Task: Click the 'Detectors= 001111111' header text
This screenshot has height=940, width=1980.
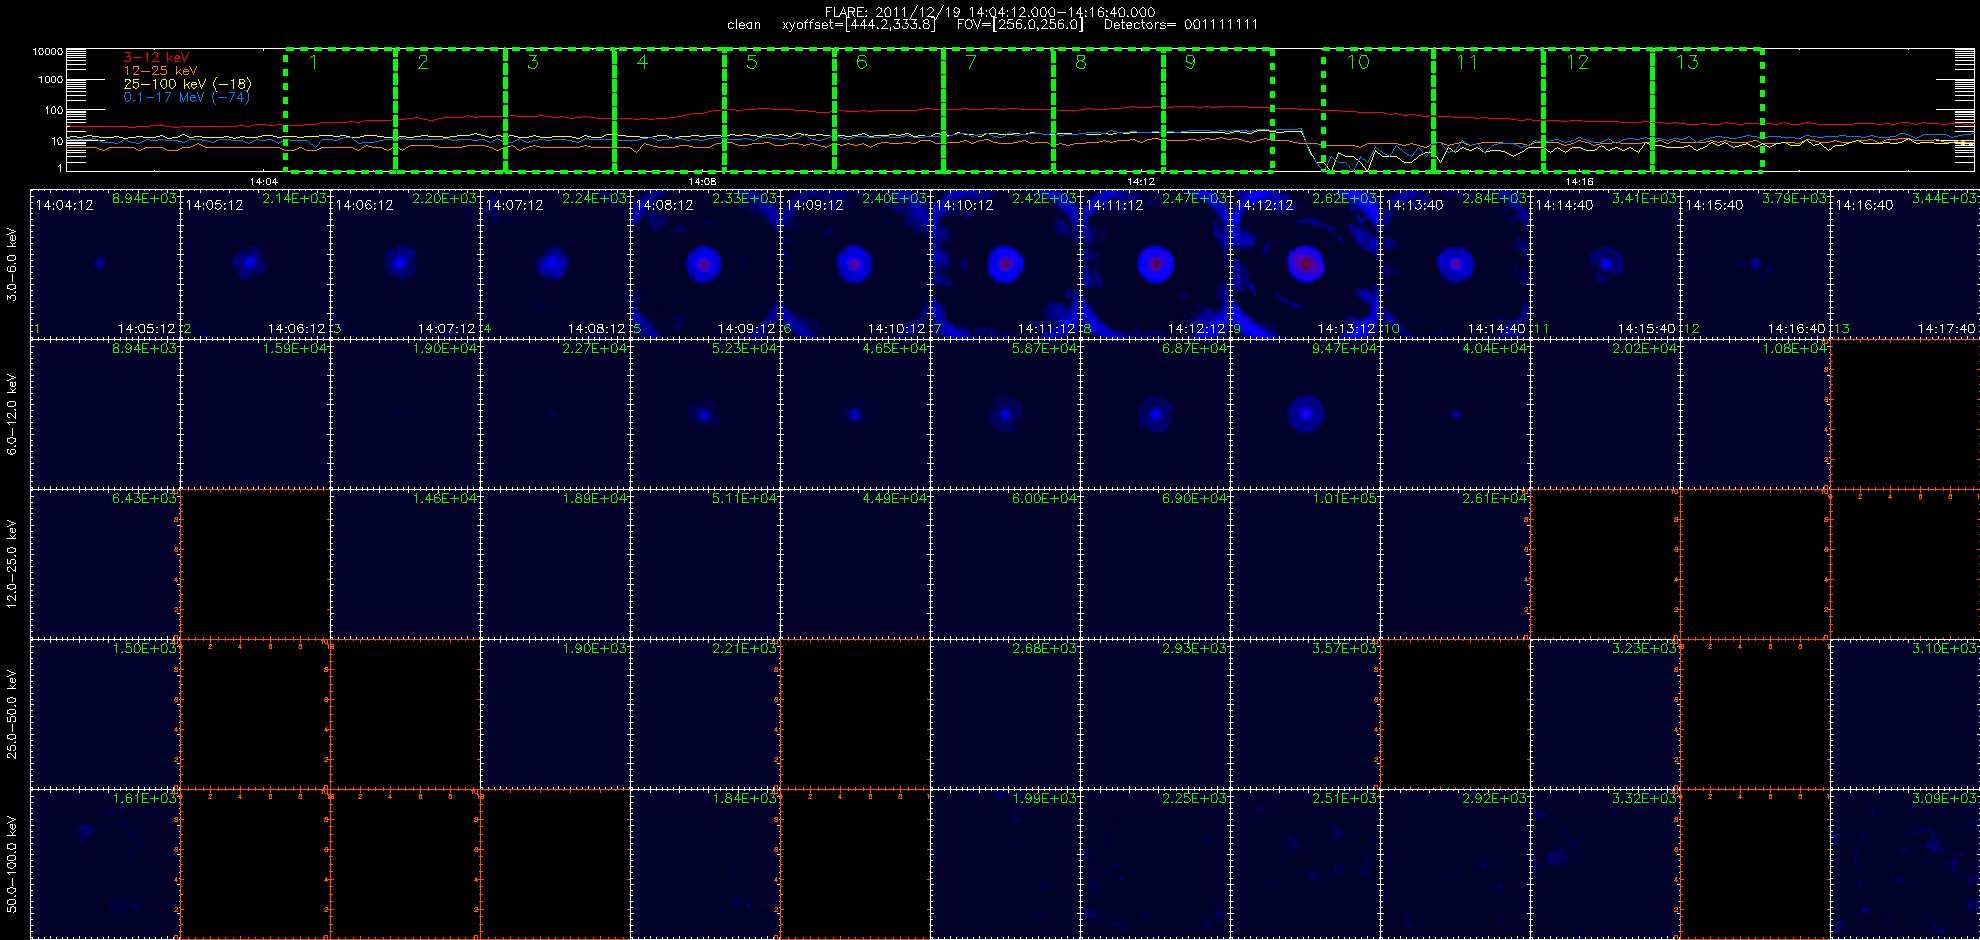Action: [1181, 25]
